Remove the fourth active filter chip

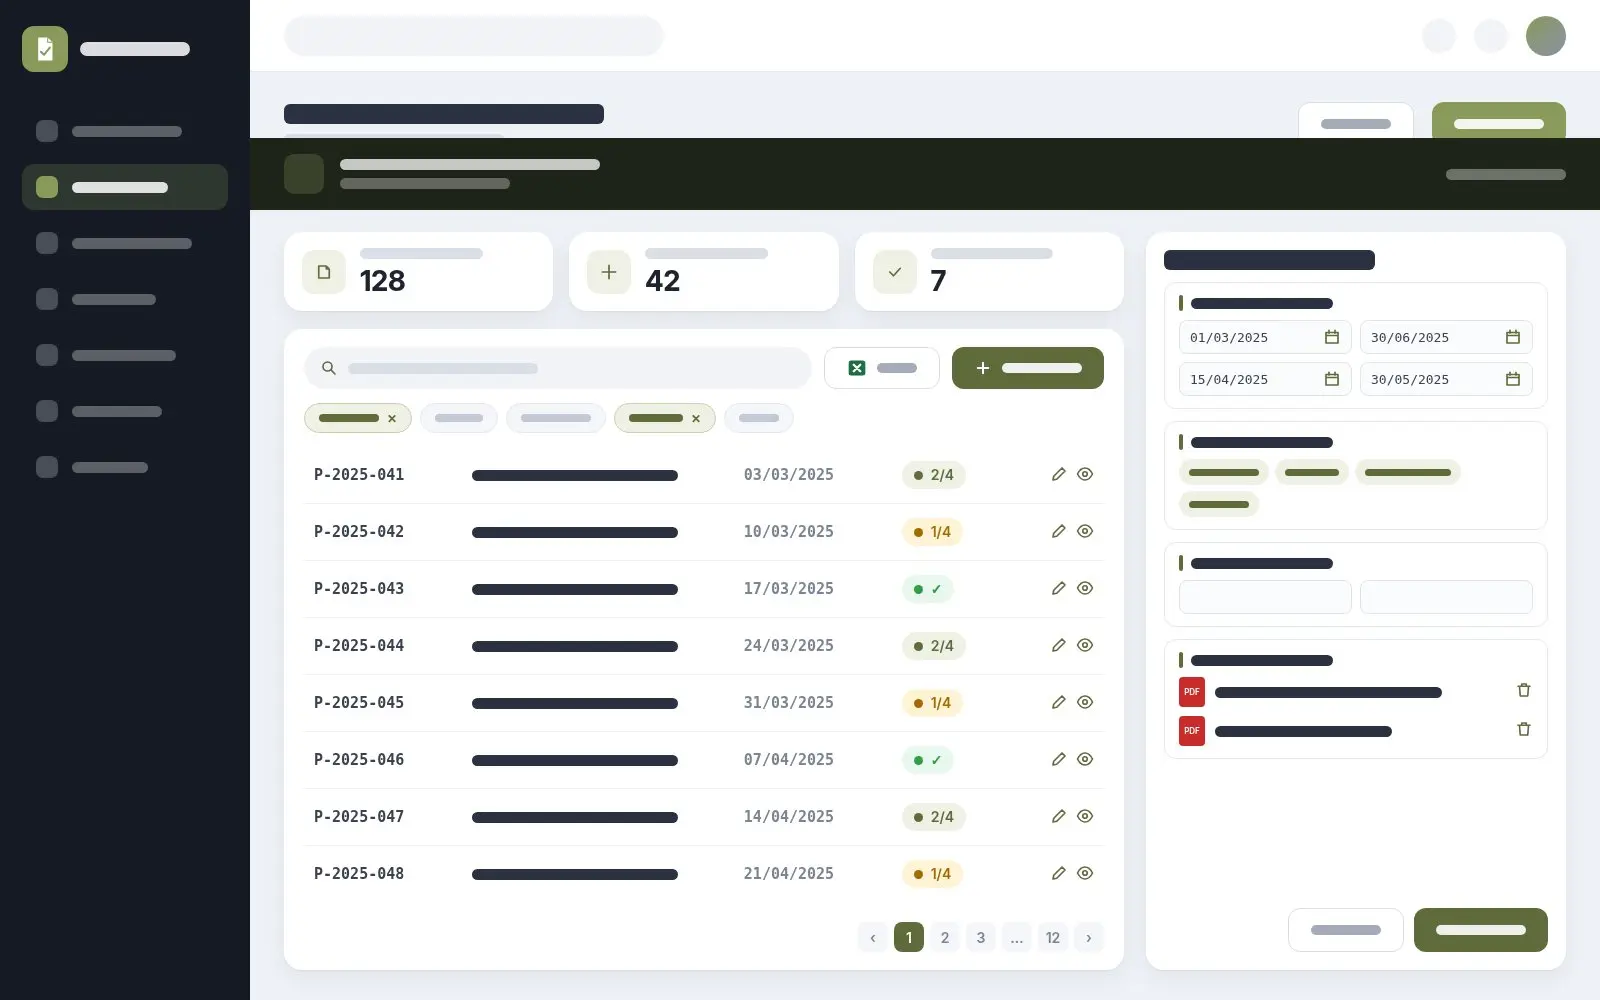tap(696, 419)
